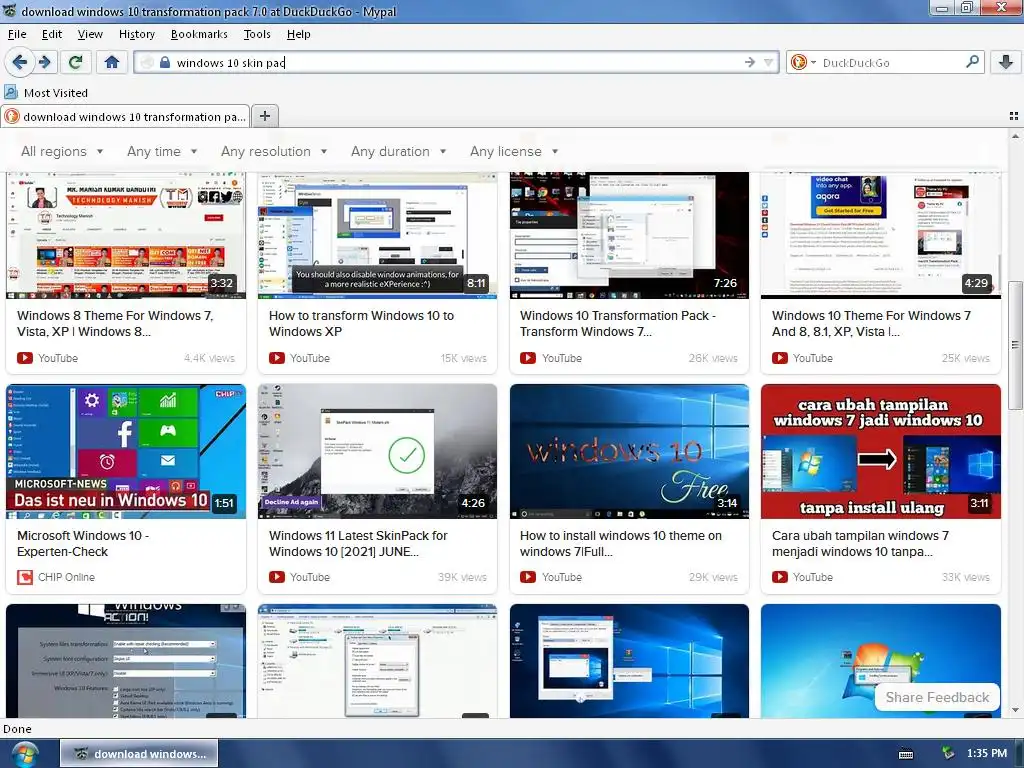This screenshot has width=1024, height=768.
Task: Open the History menu
Action: point(136,34)
